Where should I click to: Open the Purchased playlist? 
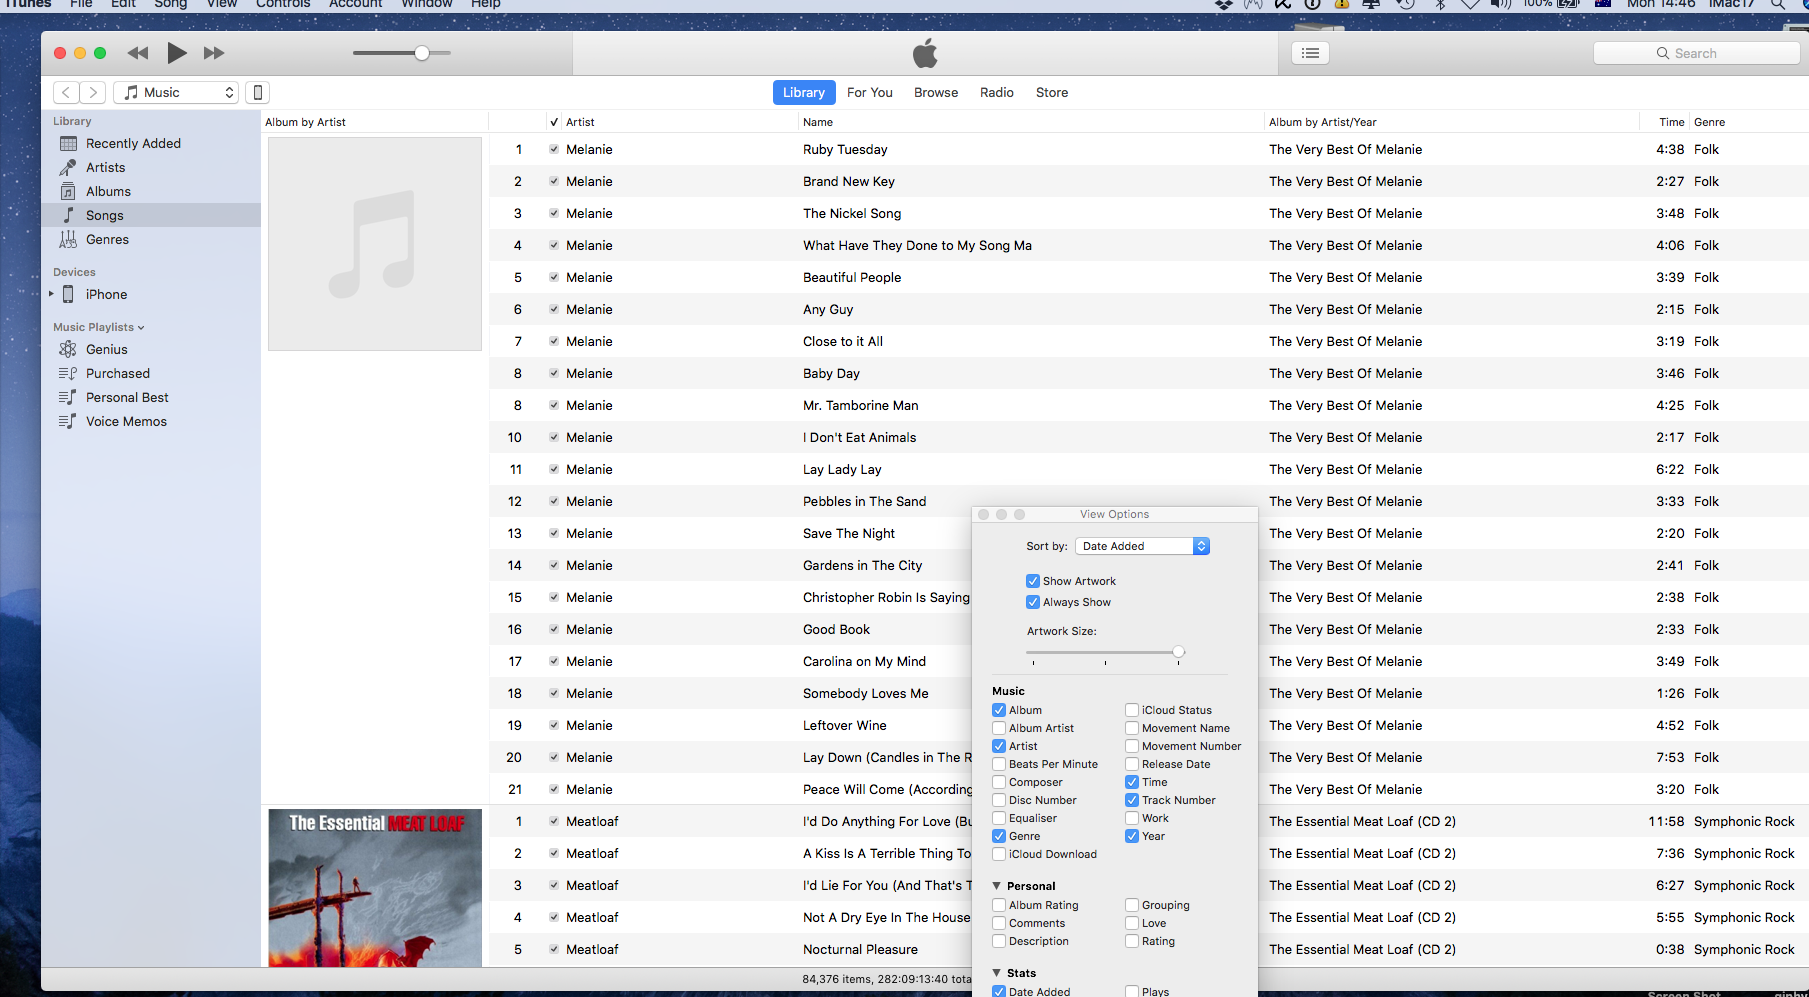pyautogui.click(x=117, y=373)
